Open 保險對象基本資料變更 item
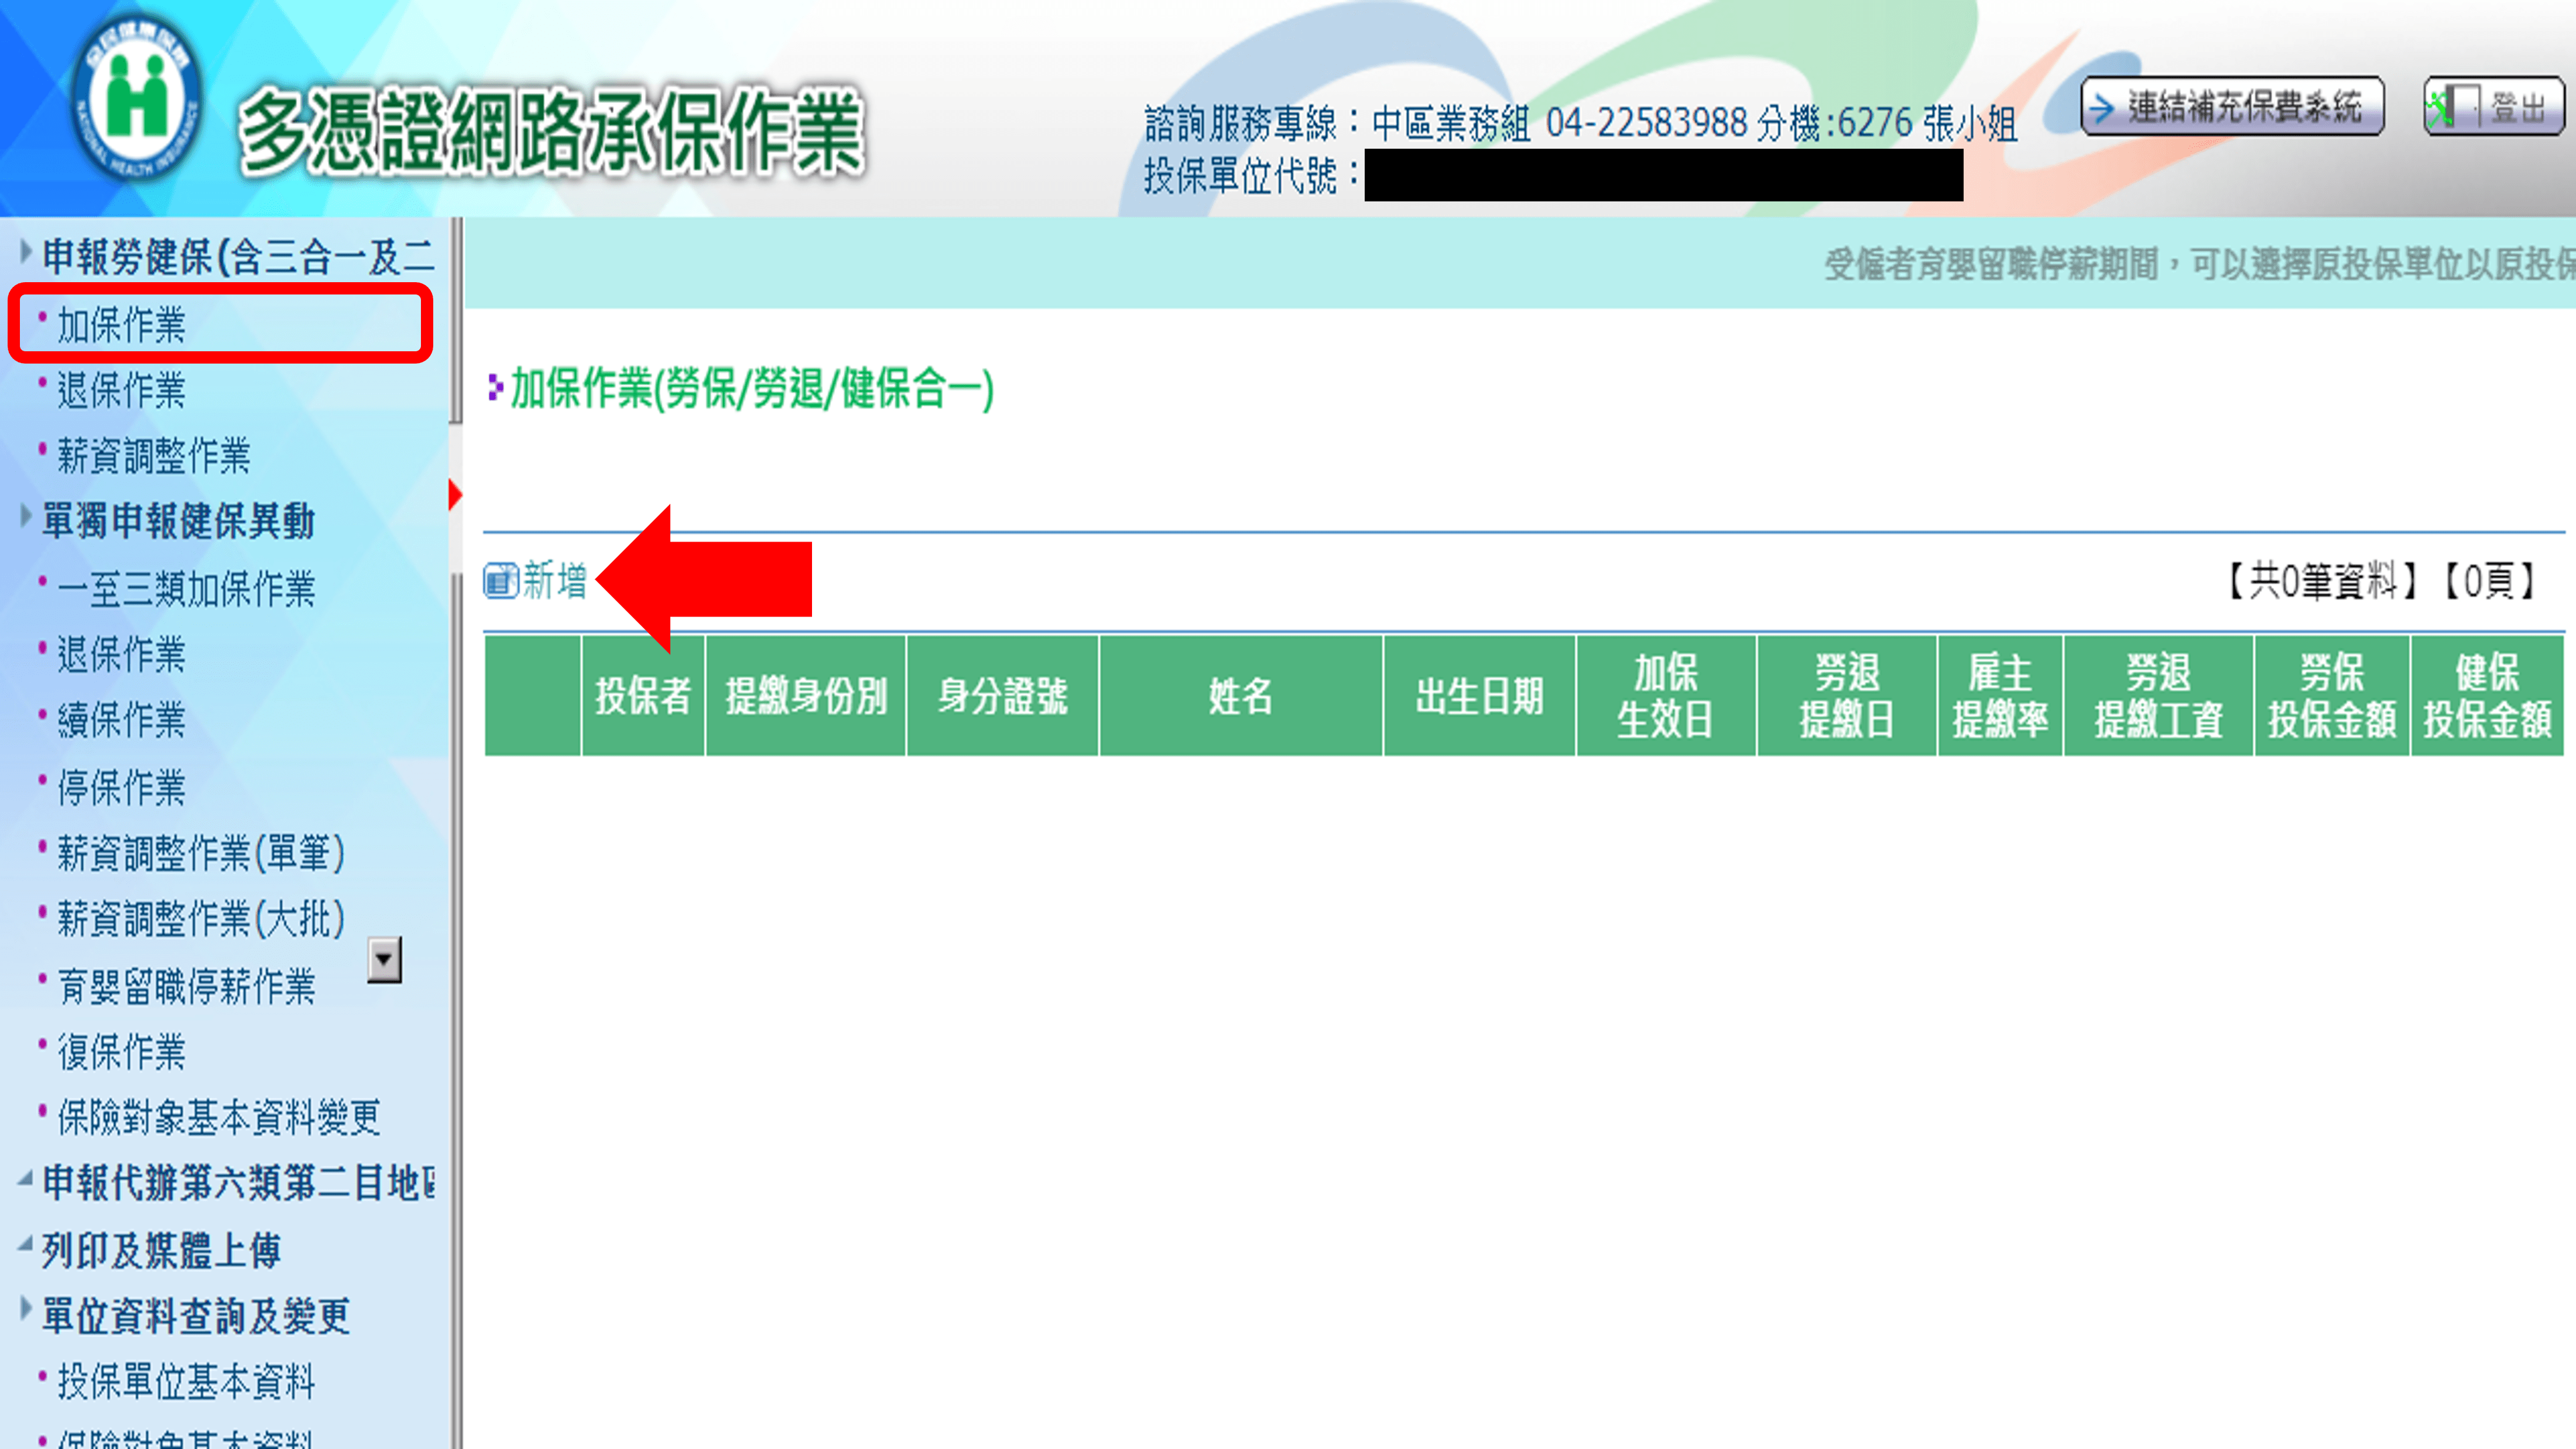2576x1449 pixels. pyautogui.click(x=219, y=1117)
